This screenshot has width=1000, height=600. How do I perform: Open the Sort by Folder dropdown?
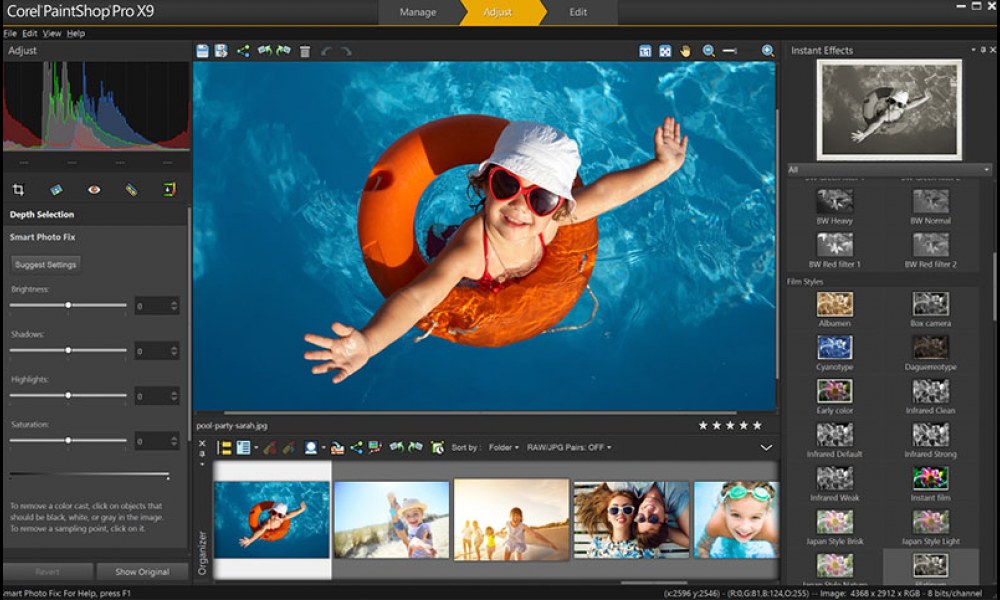click(x=504, y=448)
